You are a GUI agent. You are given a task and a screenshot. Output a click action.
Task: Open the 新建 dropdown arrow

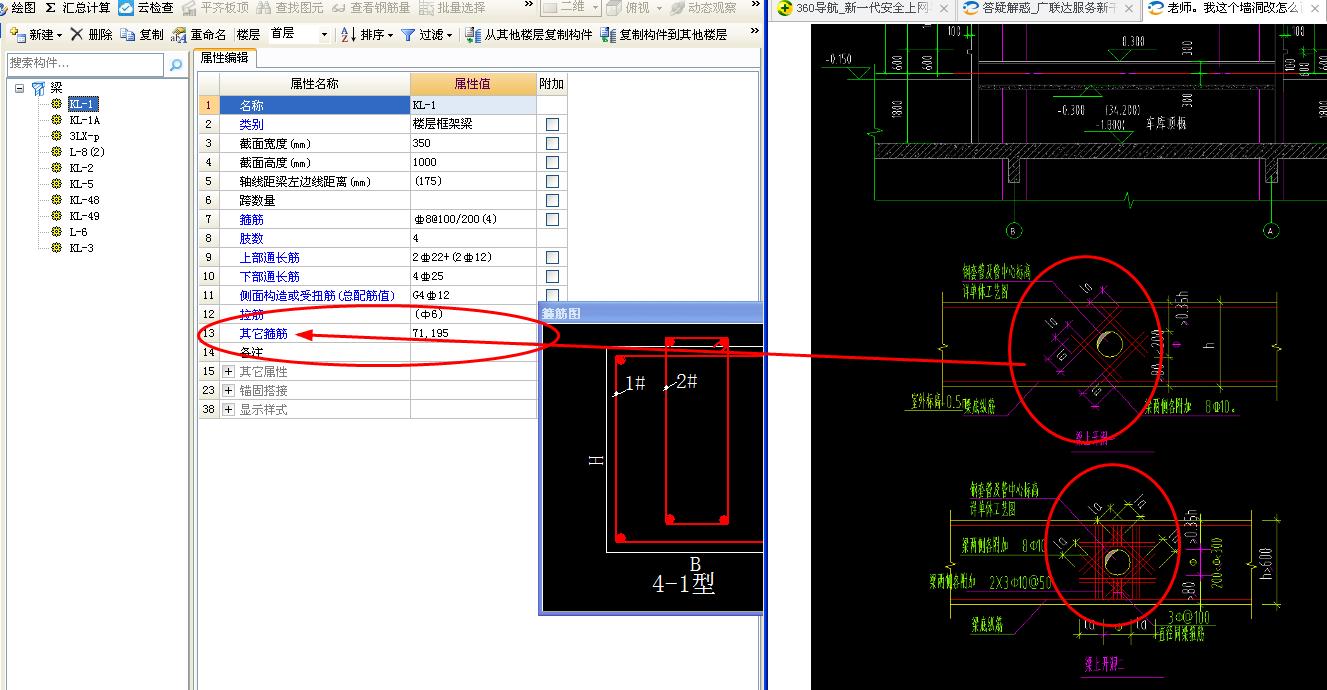[x=60, y=35]
